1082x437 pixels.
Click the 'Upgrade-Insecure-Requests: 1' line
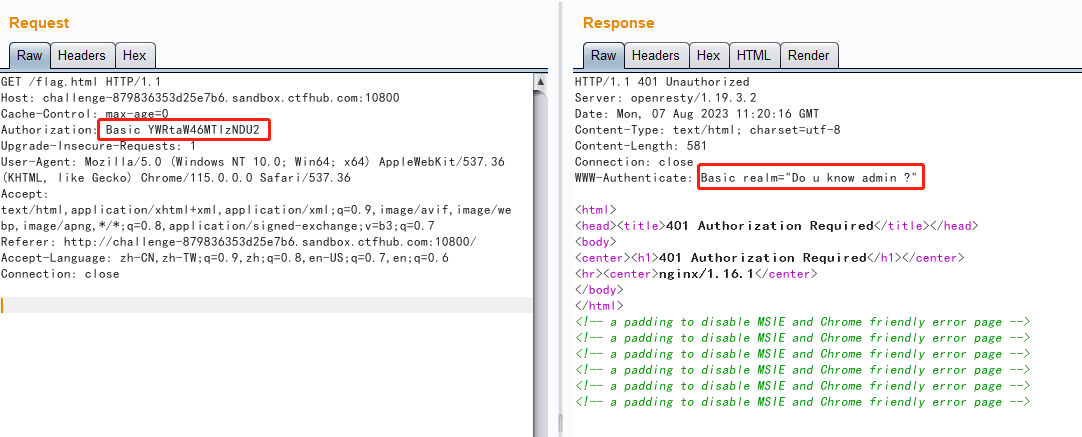click(x=99, y=146)
